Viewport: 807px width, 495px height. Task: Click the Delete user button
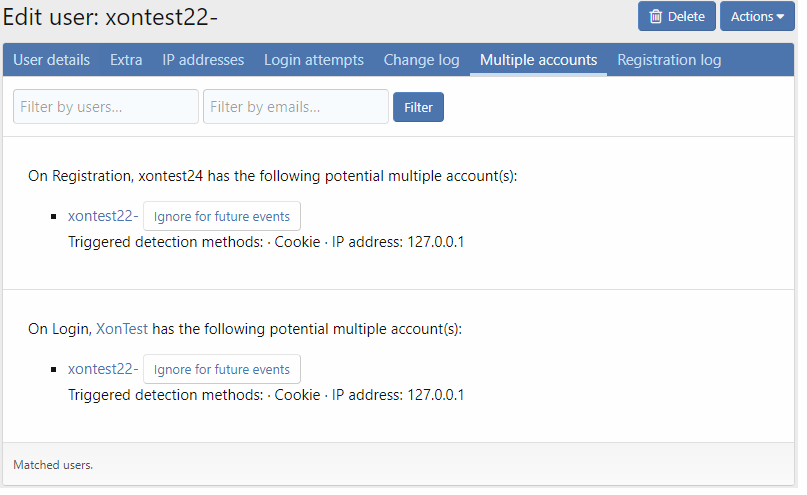(x=677, y=16)
